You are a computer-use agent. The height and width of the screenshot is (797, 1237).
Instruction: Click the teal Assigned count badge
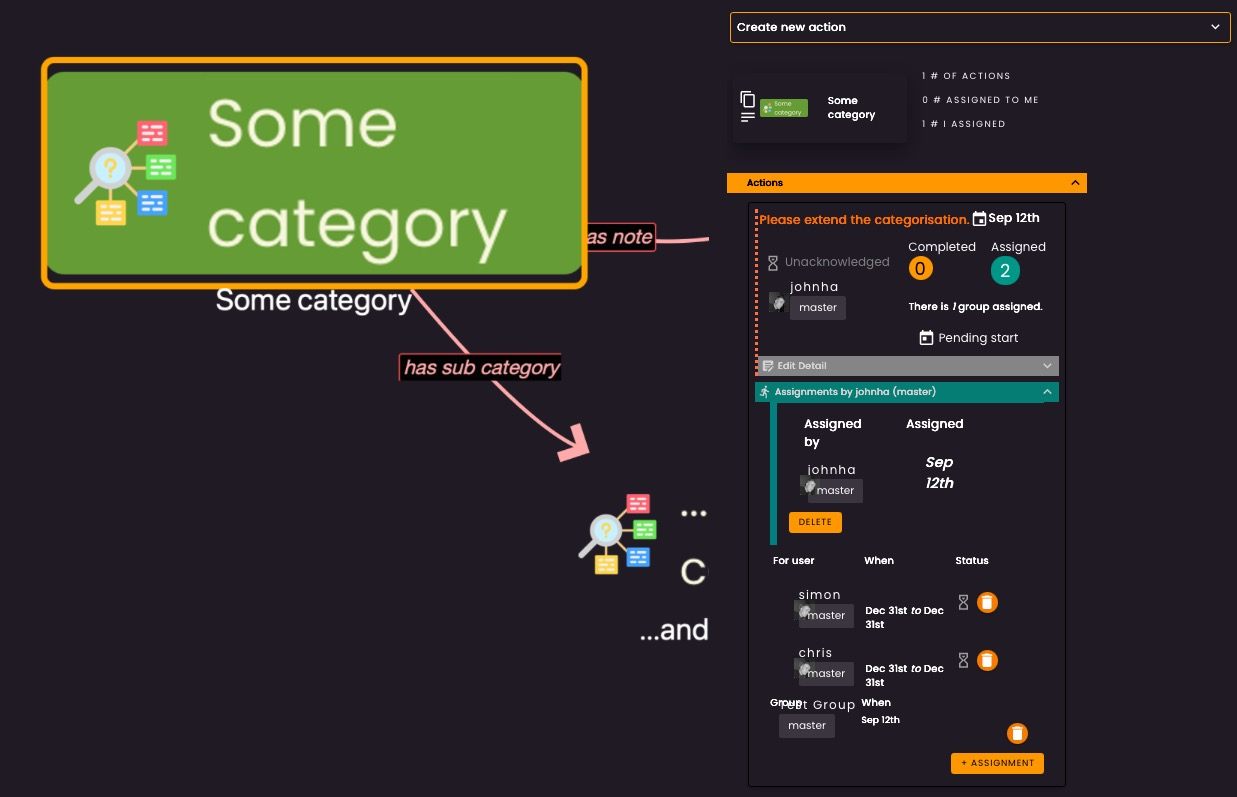coord(1004,270)
